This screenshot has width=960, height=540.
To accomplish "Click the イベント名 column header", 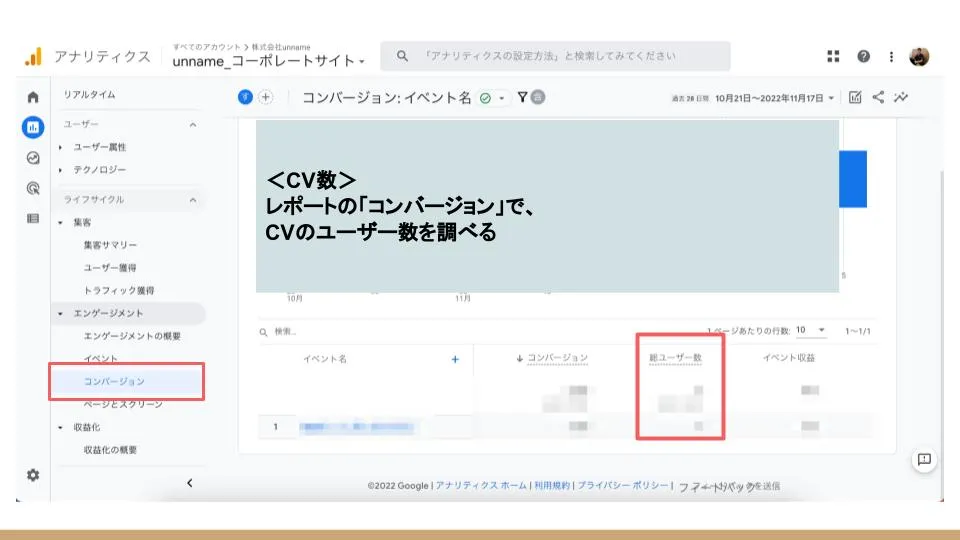I will (x=325, y=359).
